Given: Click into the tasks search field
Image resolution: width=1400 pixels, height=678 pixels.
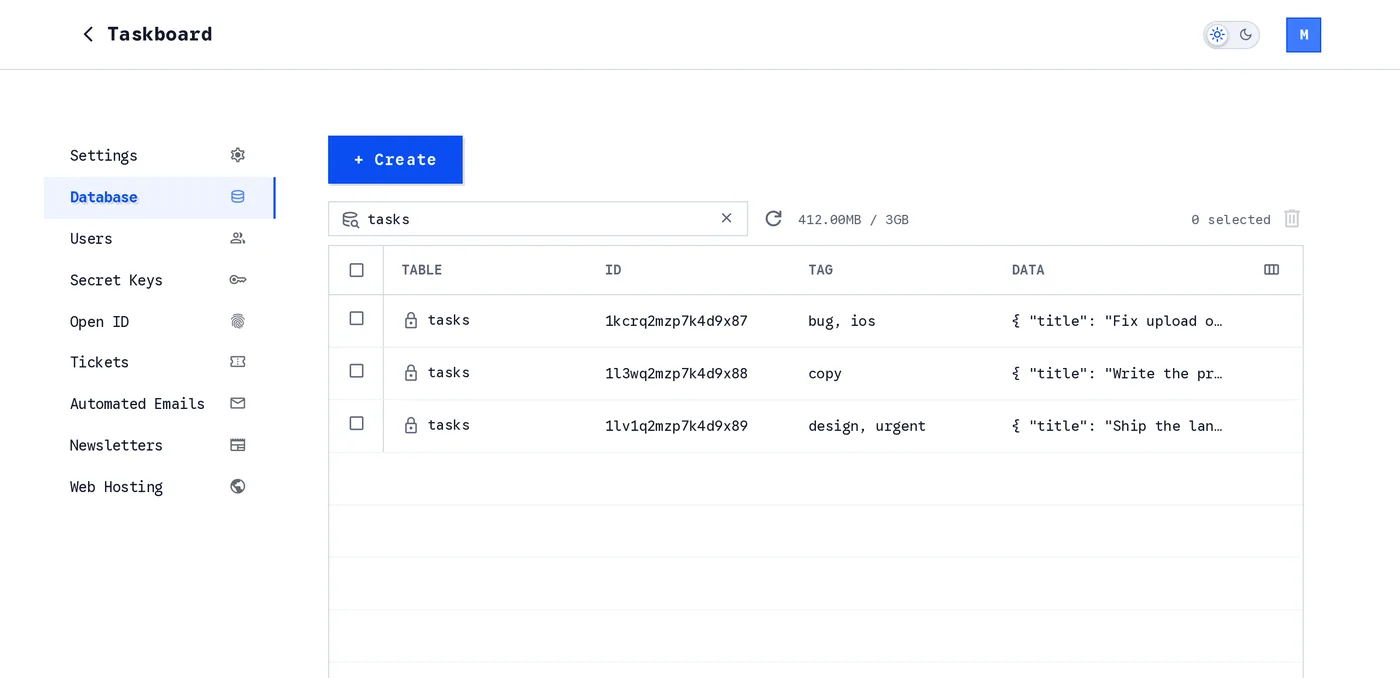Looking at the screenshot, I should coord(538,219).
